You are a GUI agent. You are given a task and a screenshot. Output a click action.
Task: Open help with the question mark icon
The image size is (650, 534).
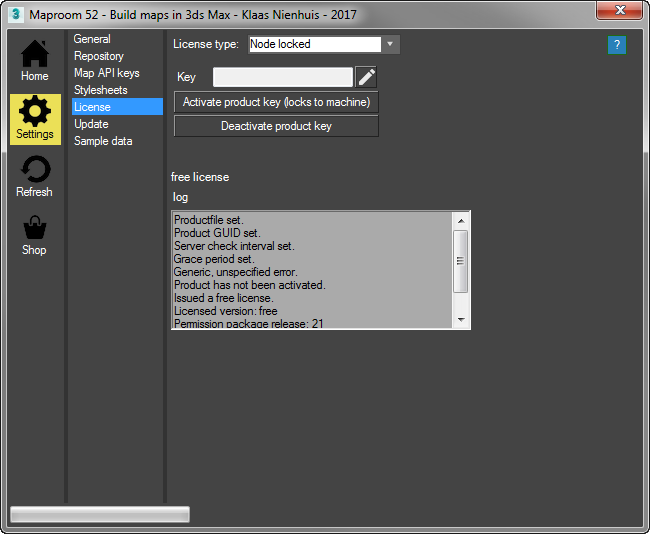(616, 45)
